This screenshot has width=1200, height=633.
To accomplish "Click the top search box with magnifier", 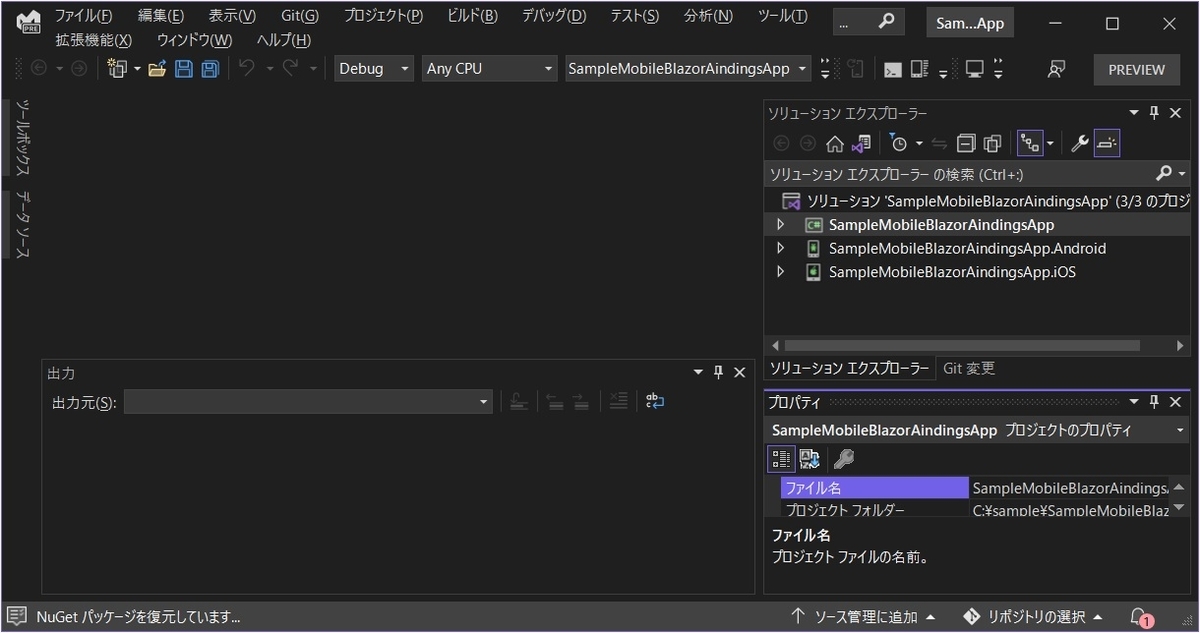I will tap(868, 21).
